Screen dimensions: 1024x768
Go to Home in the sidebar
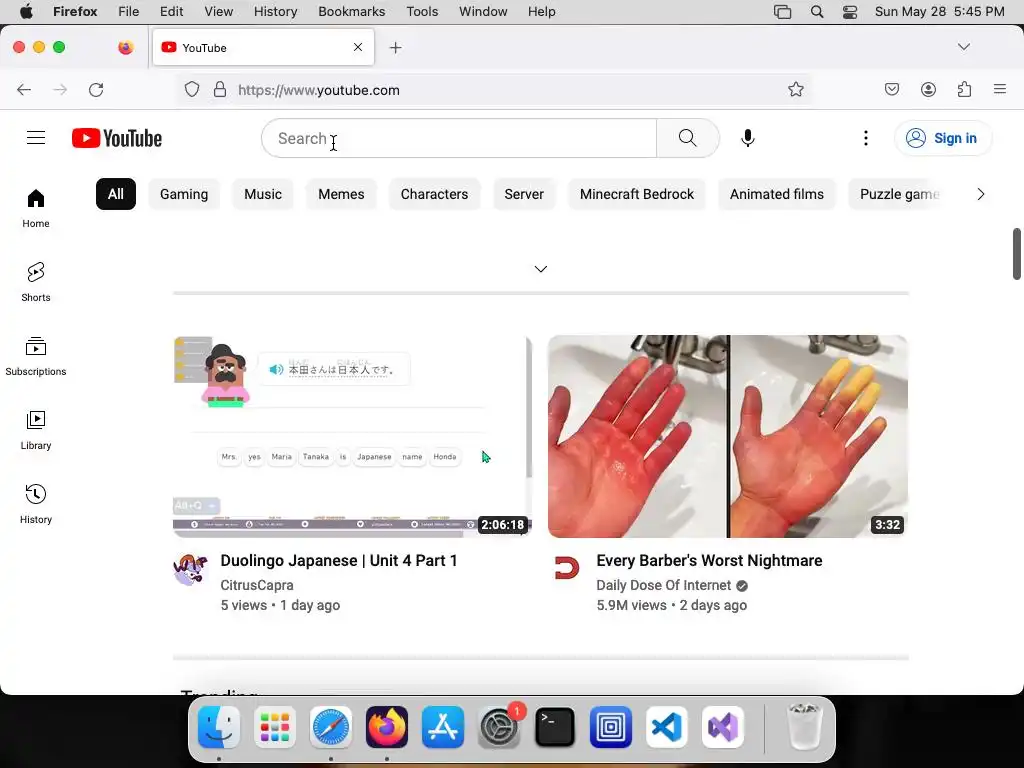click(x=36, y=208)
